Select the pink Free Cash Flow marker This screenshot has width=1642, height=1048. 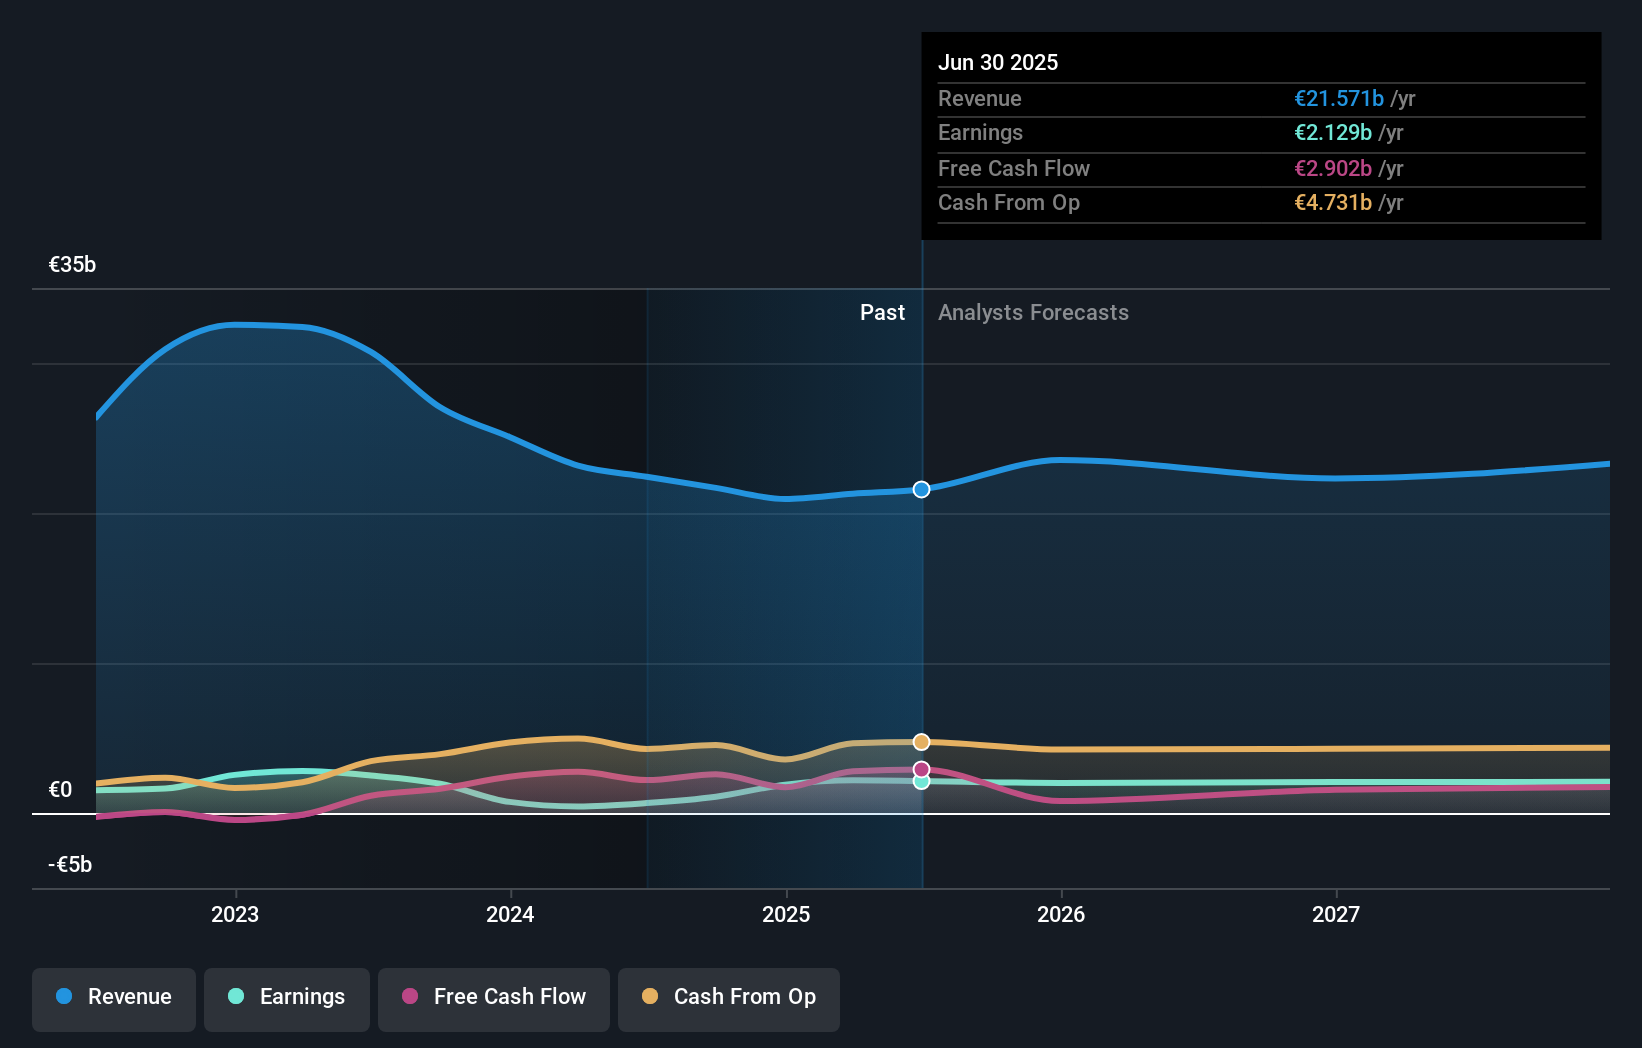coord(921,768)
